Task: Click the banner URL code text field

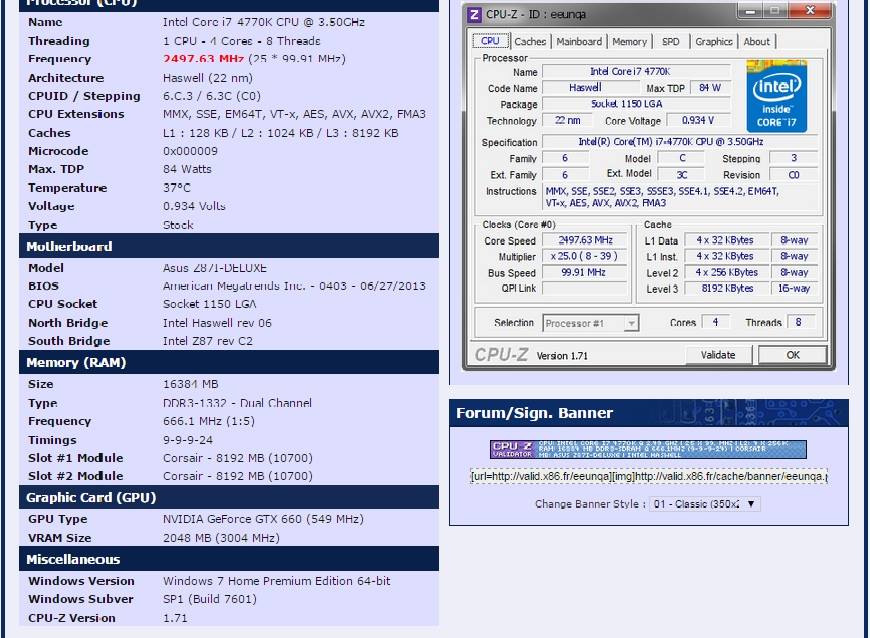Action: tap(649, 476)
